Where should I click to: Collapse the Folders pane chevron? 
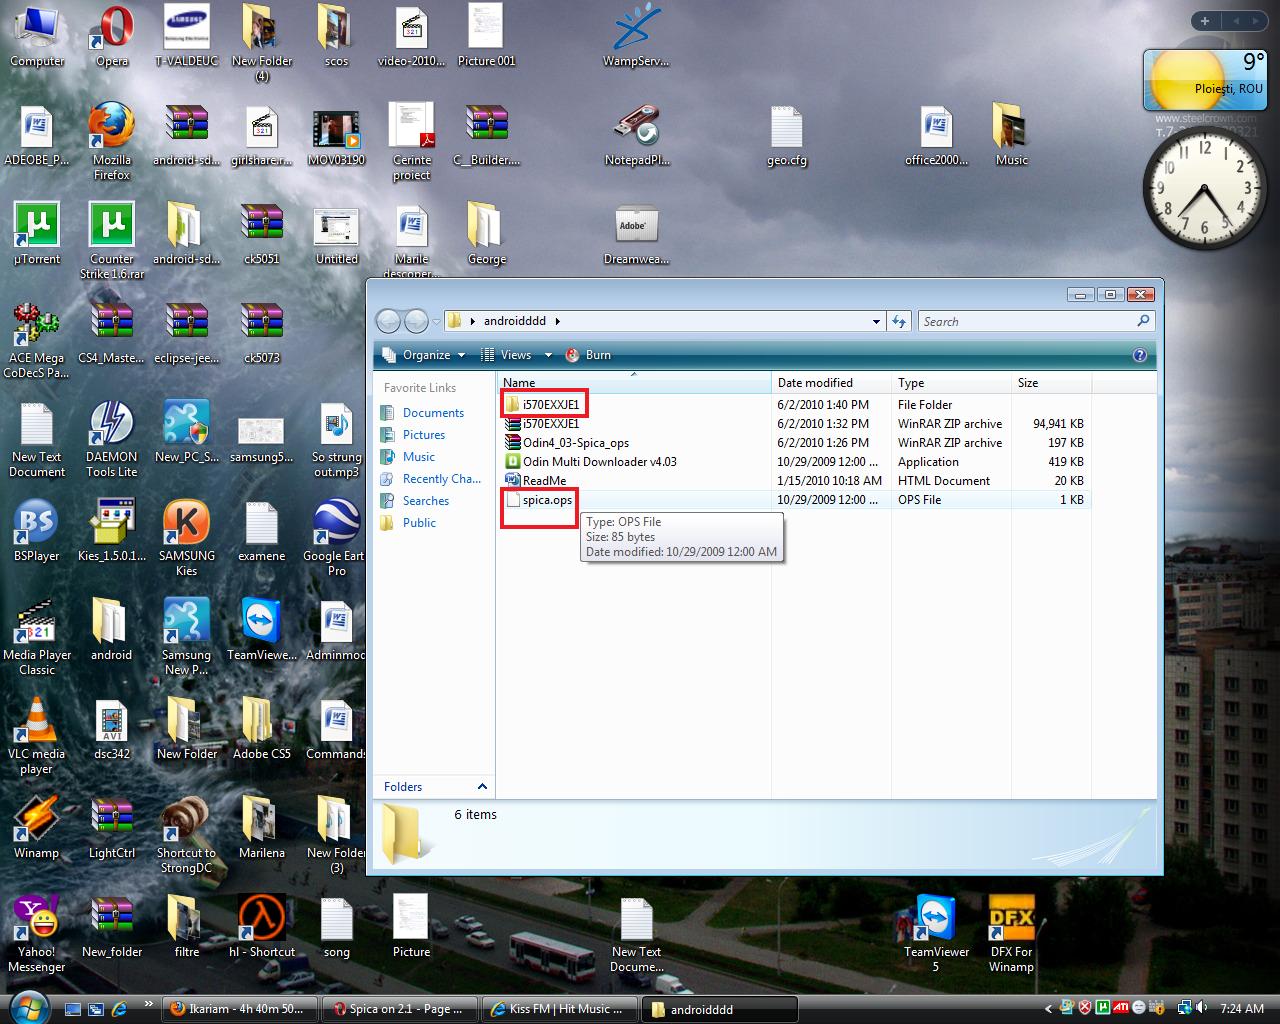[x=482, y=787]
